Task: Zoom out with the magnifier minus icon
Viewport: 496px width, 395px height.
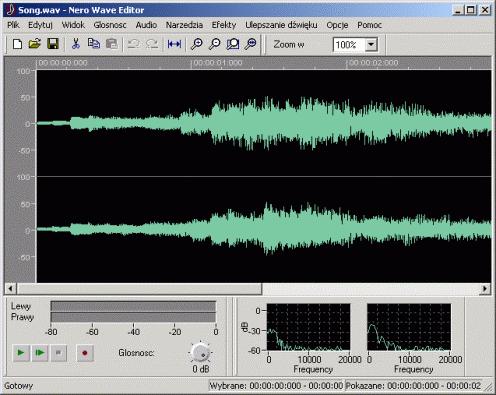Action: pos(215,44)
